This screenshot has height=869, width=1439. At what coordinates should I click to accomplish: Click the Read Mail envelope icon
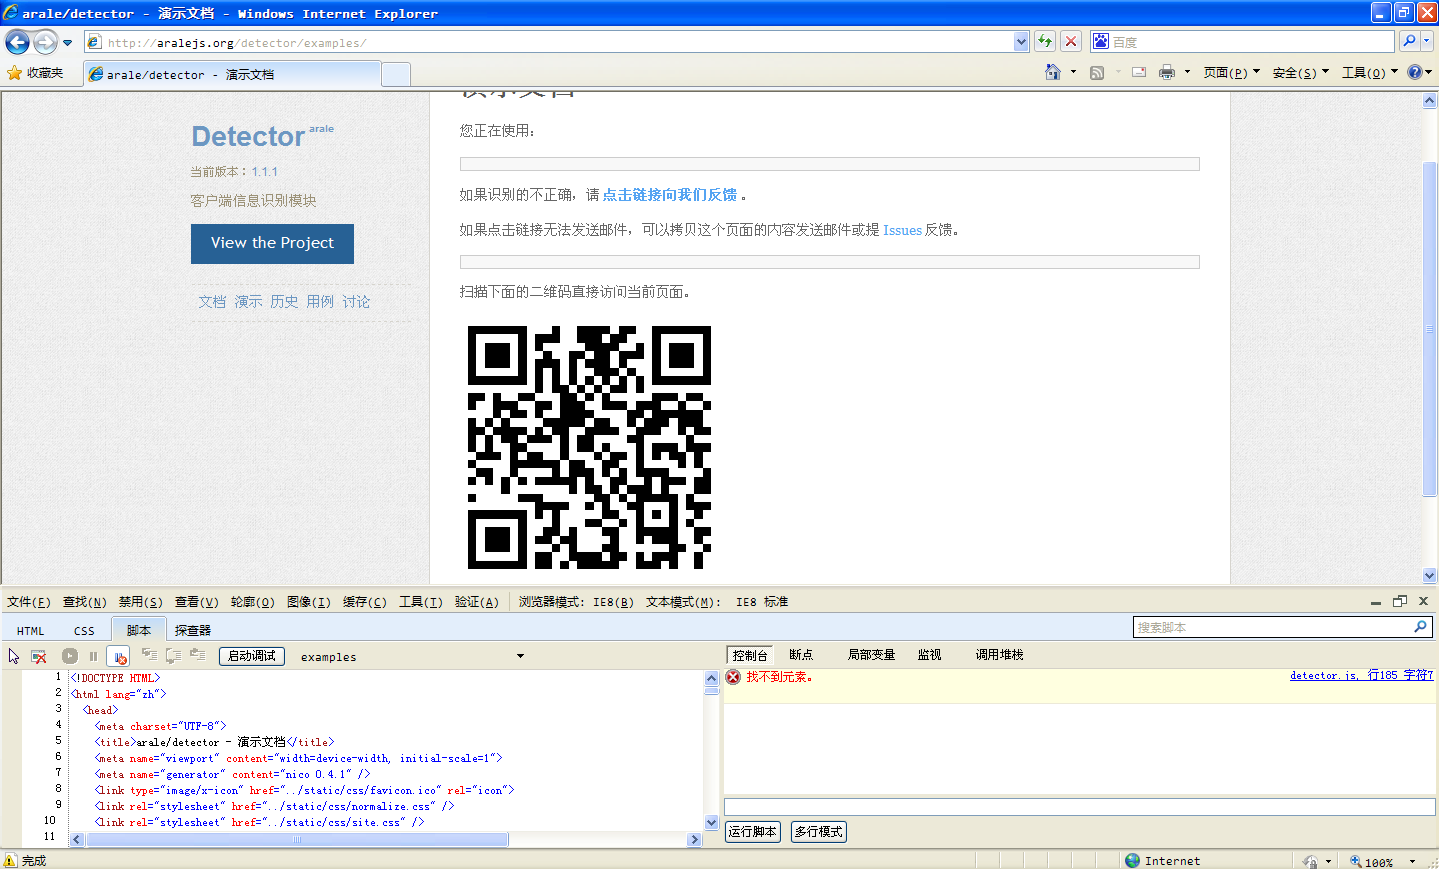(1139, 72)
